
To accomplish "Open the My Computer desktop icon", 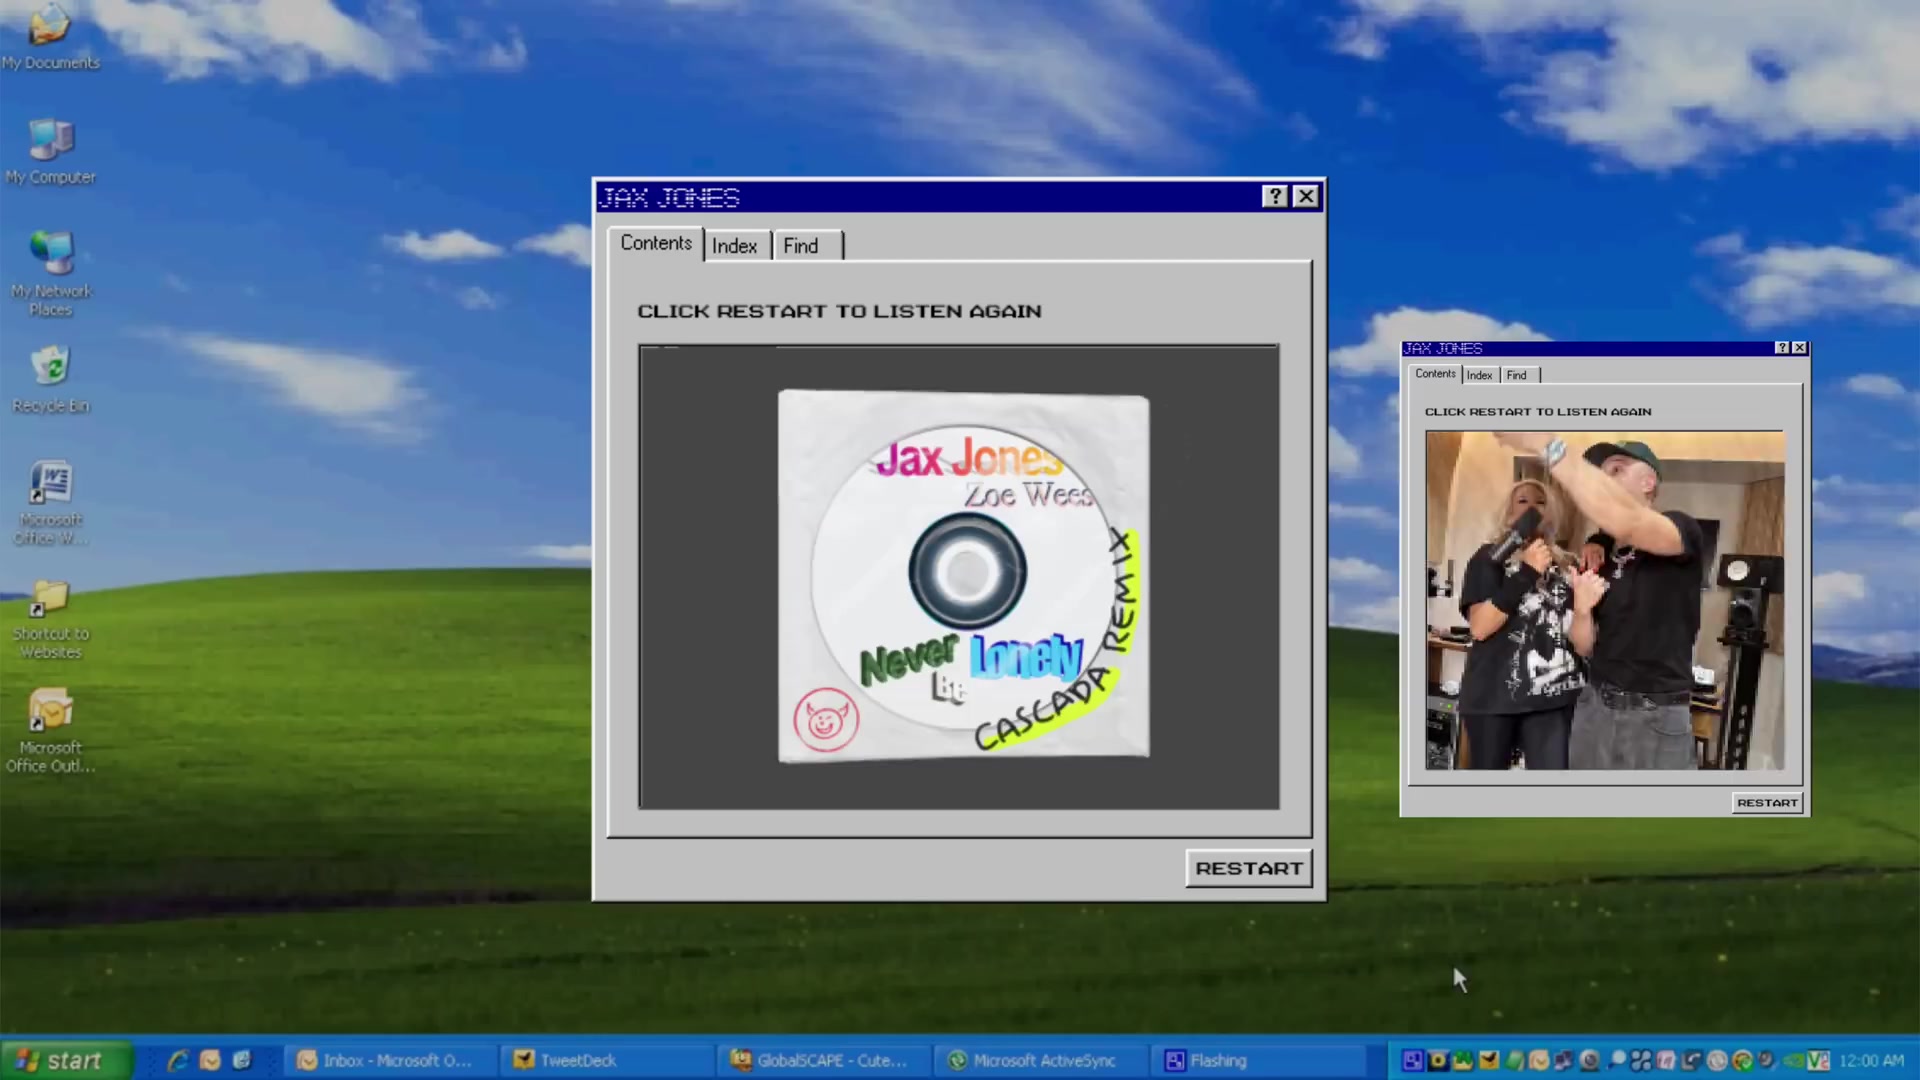I will coord(50,152).
